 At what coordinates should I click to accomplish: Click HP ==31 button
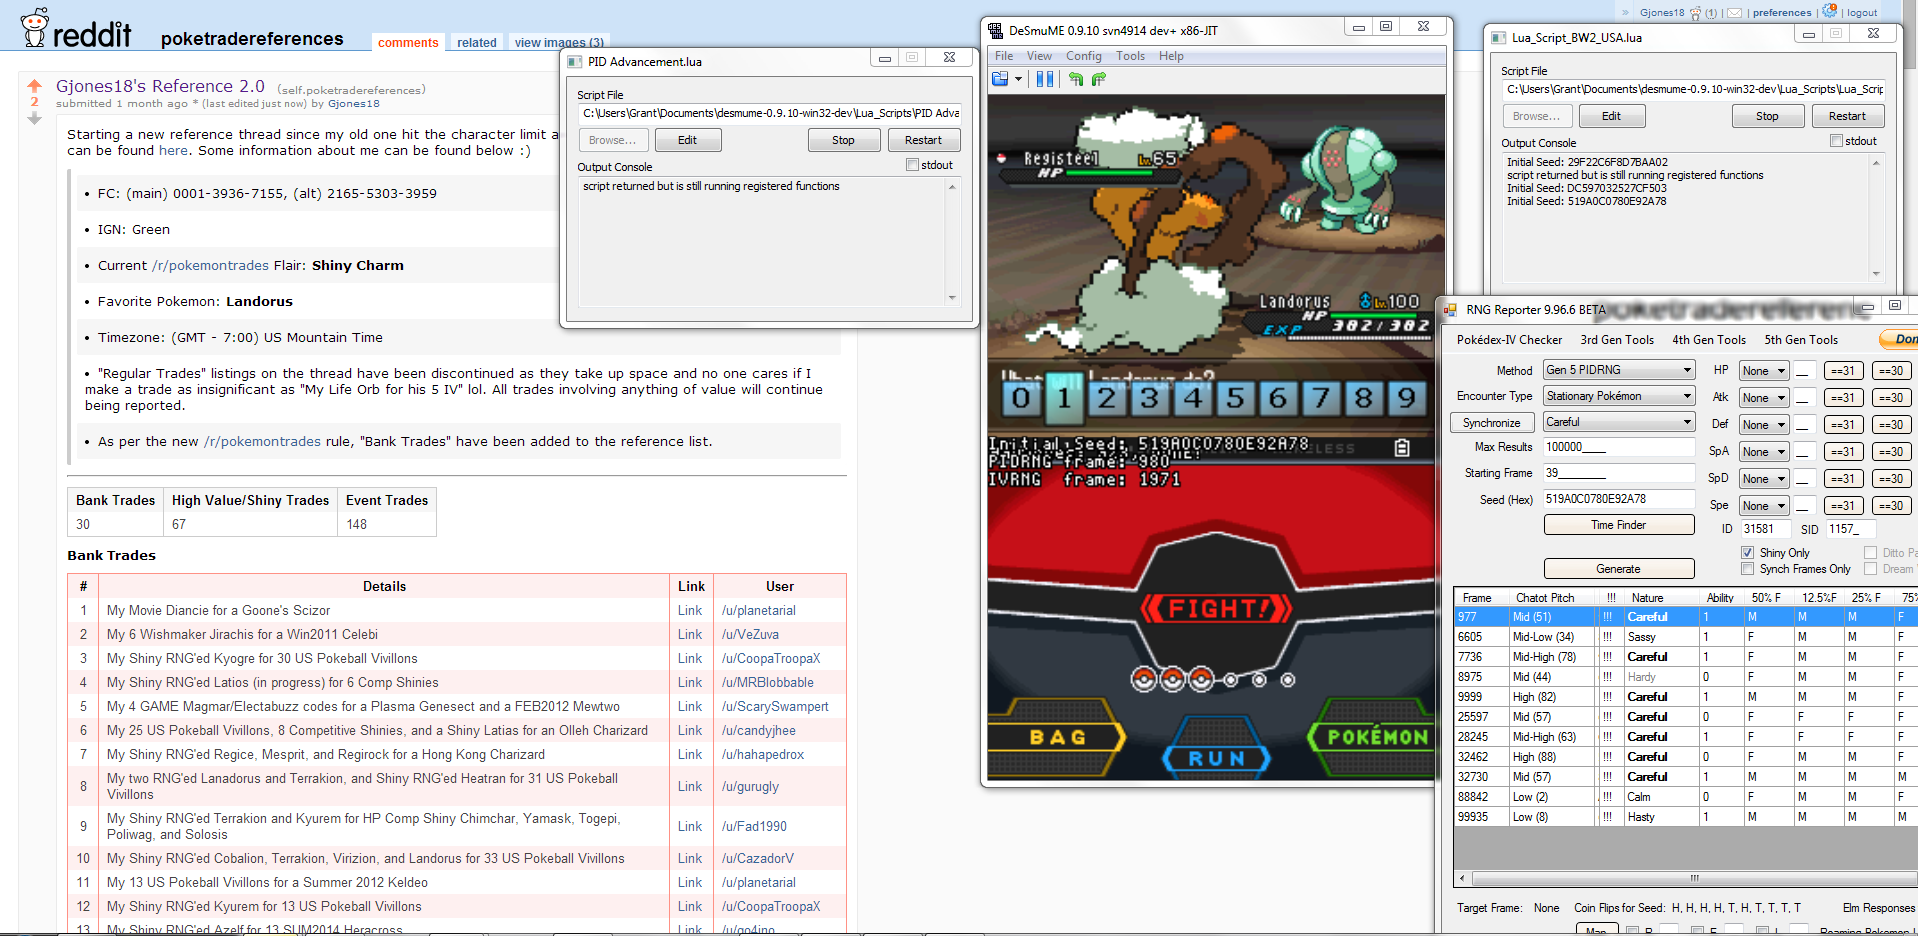click(1843, 371)
